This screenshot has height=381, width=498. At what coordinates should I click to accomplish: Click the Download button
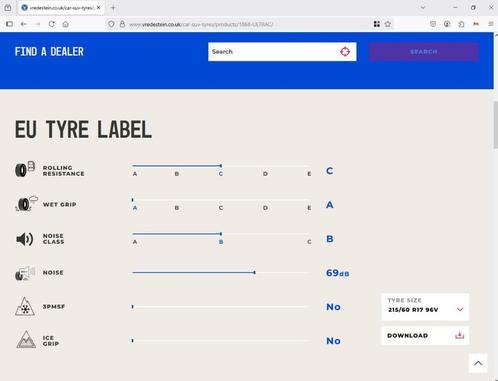pyautogui.click(x=425, y=335)
